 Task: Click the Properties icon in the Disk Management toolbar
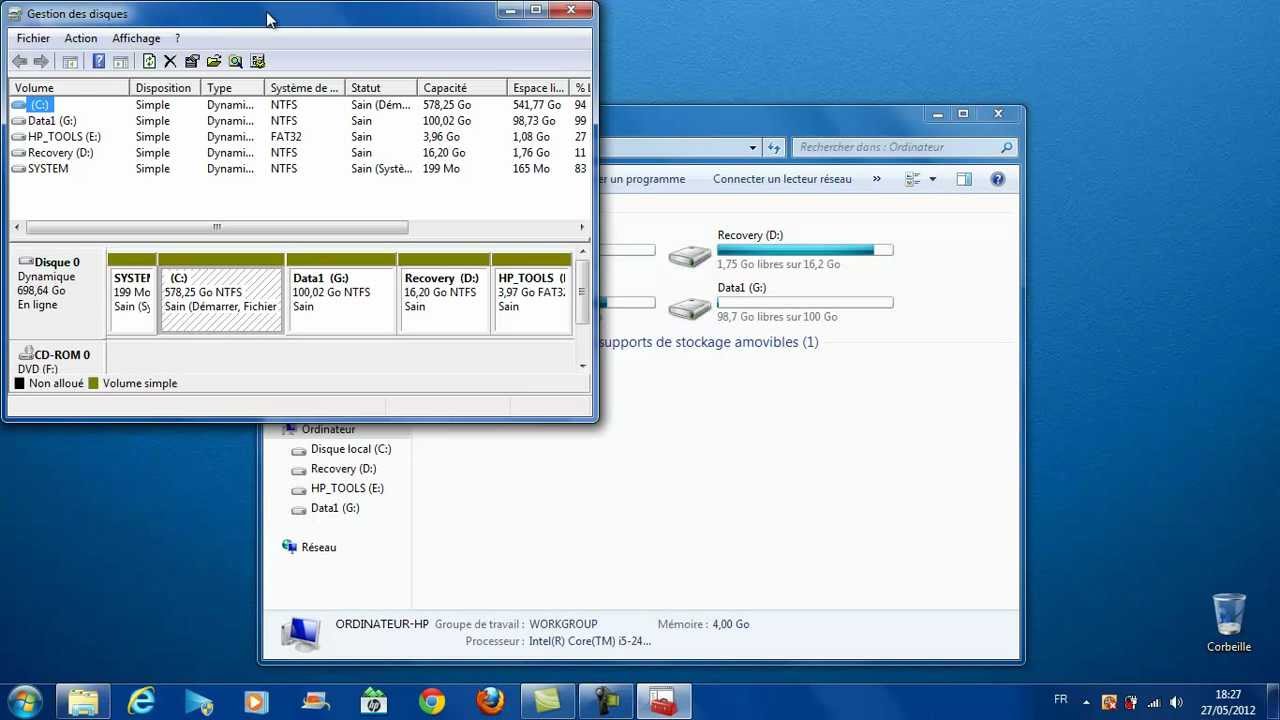[x=192, y=62]
